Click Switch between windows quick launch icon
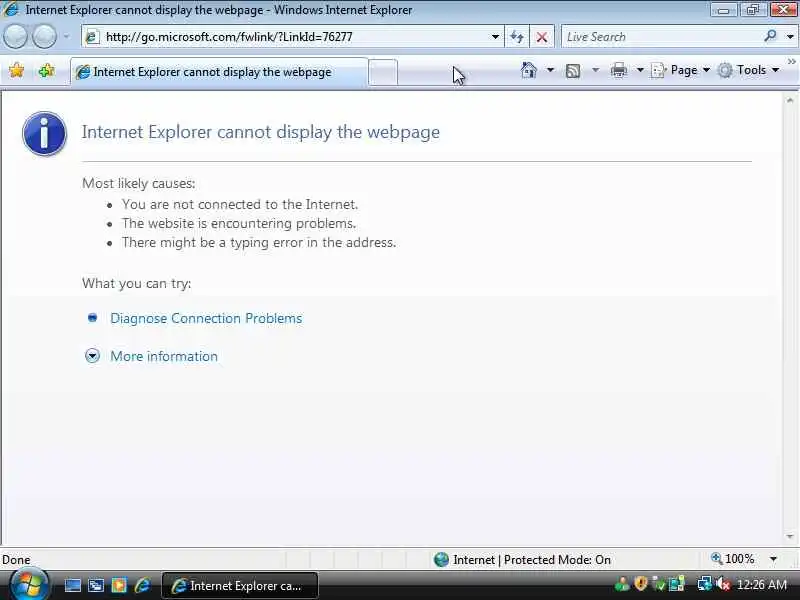 click(x=95, y=585)
